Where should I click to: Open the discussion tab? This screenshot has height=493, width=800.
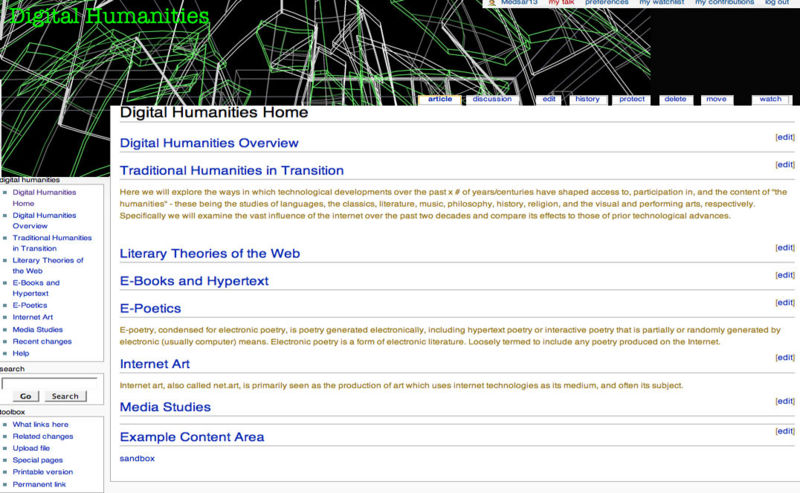(492, 99)
